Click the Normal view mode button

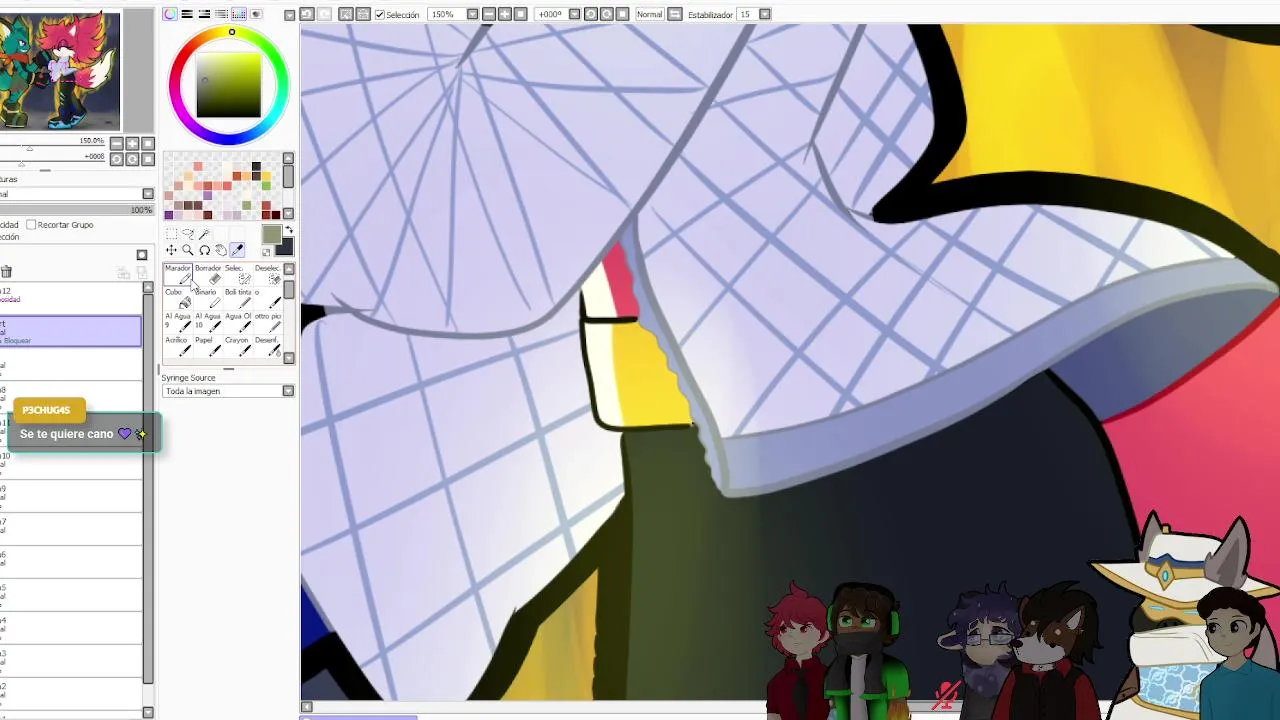pyautogui.click(x=650, y=14)
